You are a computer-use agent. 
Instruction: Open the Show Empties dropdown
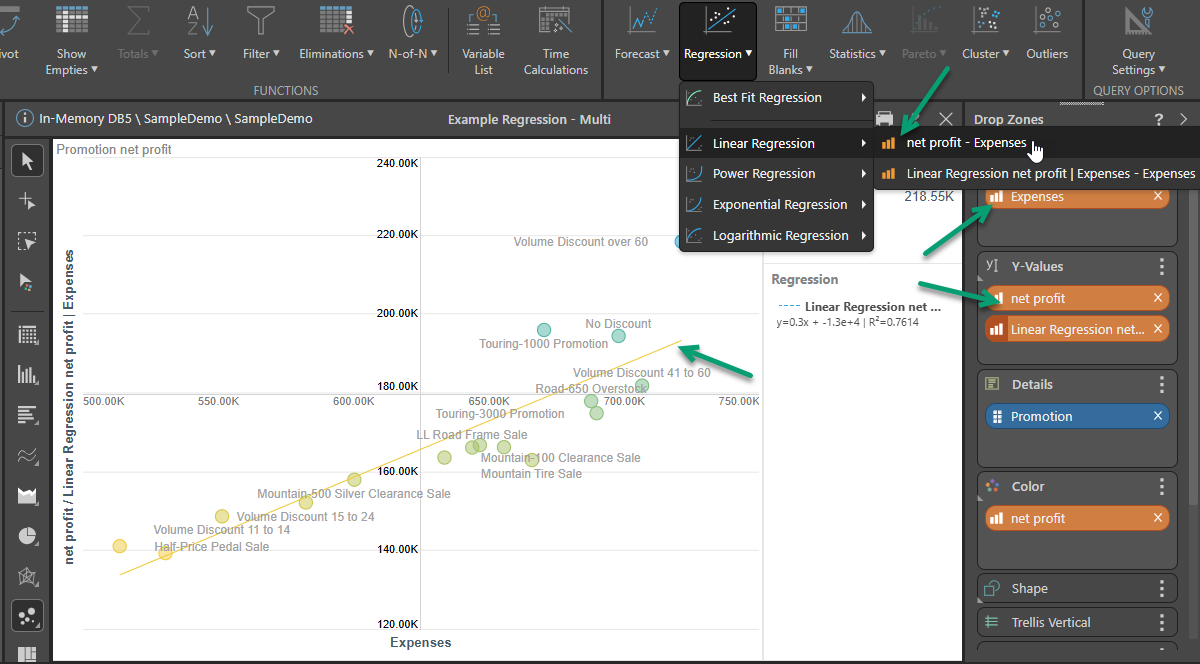(x=72, y=41)
